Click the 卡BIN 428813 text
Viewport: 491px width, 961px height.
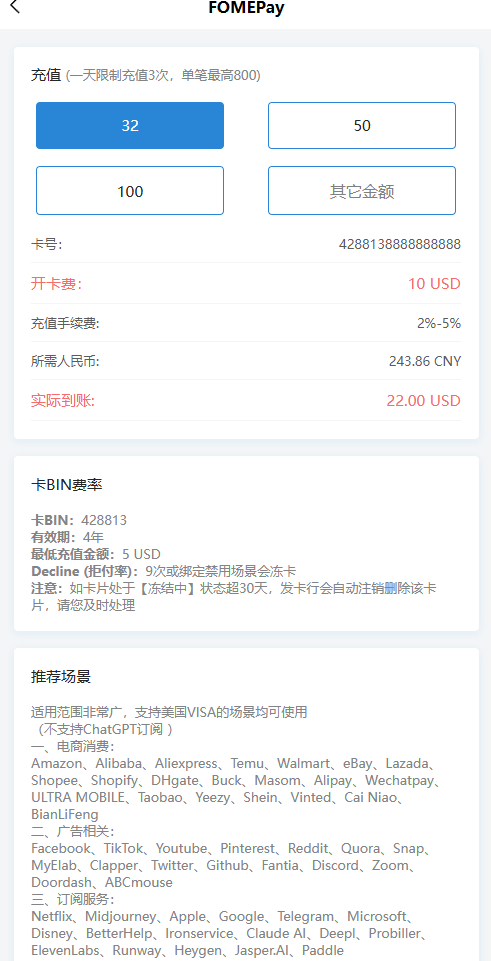79,520
